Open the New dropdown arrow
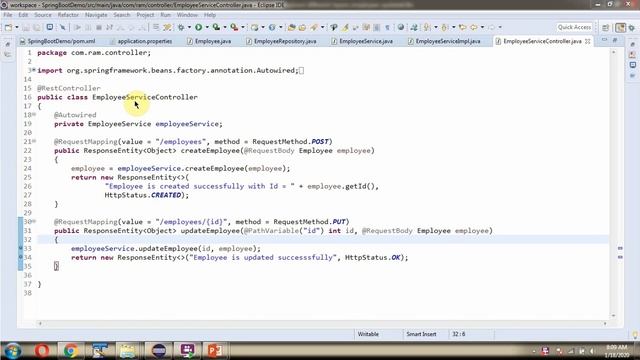640x360 pixels. tap(17, 27)
